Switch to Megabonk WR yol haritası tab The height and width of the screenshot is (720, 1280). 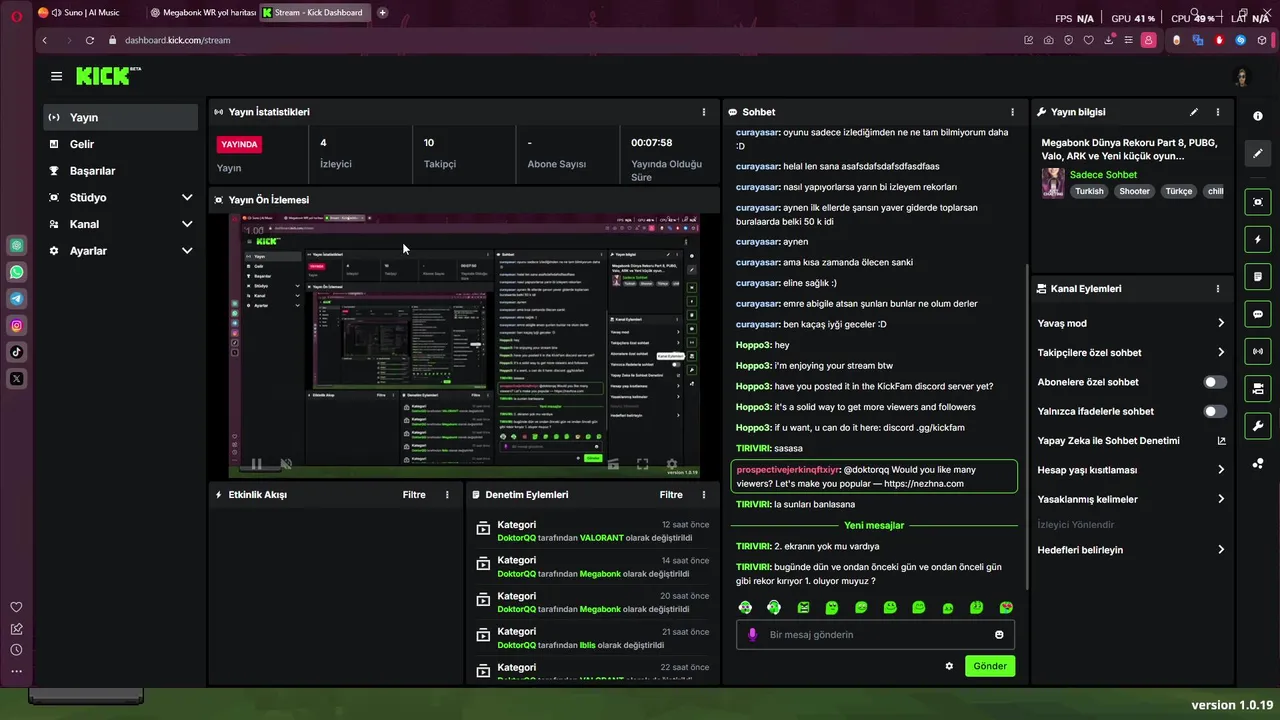(x=203, y=13)
